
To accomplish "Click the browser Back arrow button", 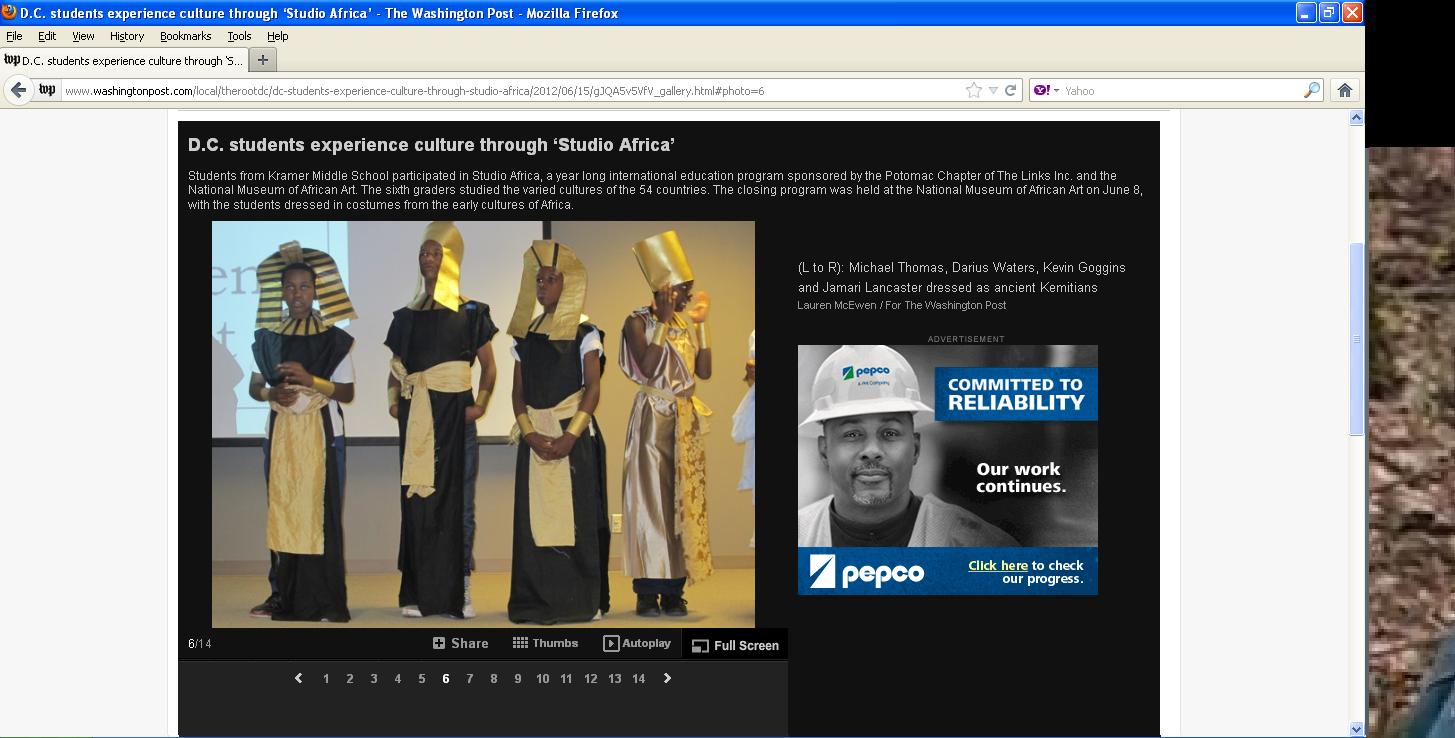I will click(18, 90).
